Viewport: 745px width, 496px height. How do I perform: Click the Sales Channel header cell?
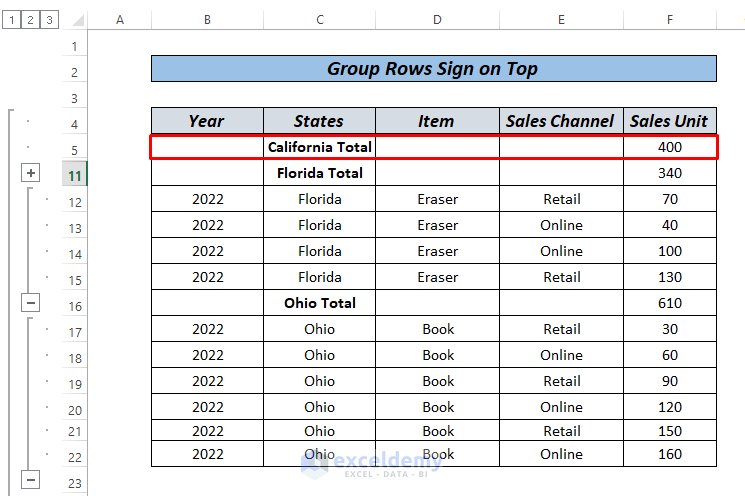pos(561,121)
